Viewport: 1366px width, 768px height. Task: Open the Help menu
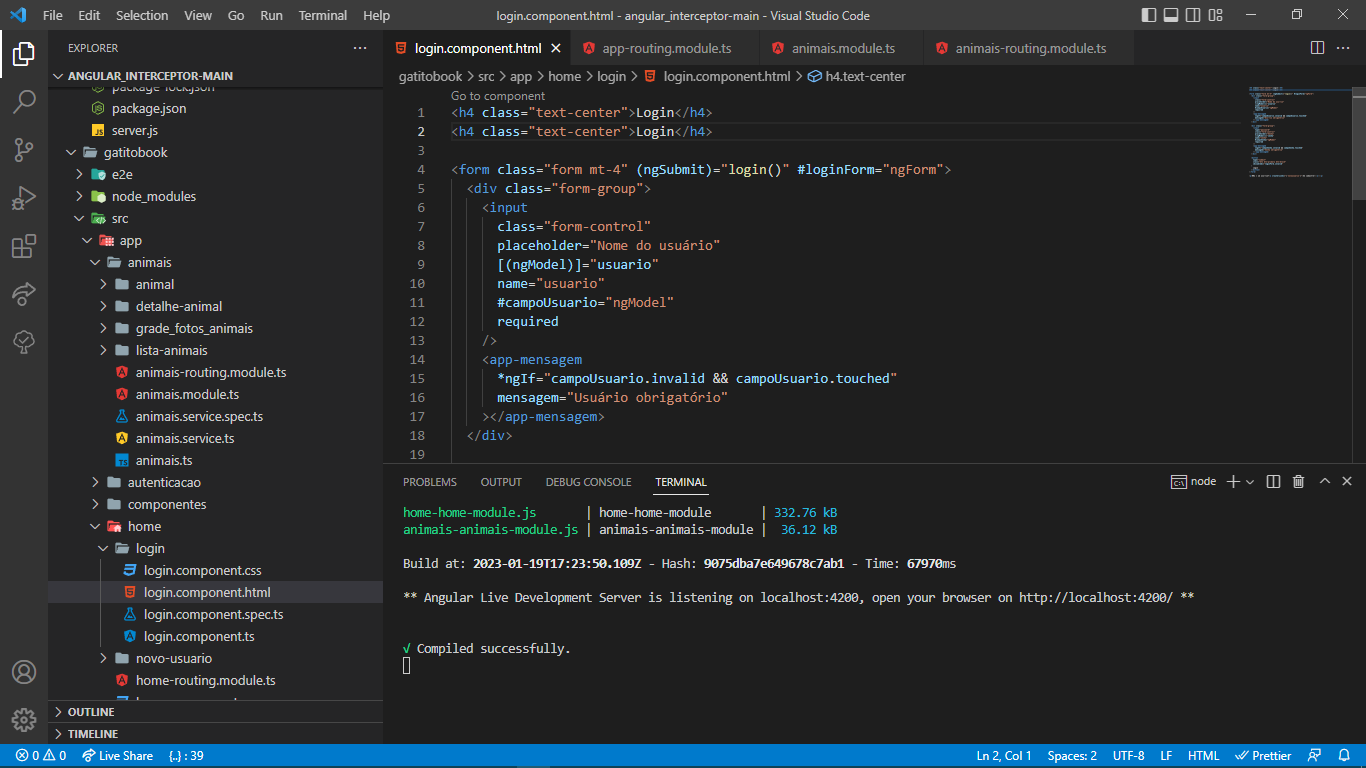click(377, 15)
